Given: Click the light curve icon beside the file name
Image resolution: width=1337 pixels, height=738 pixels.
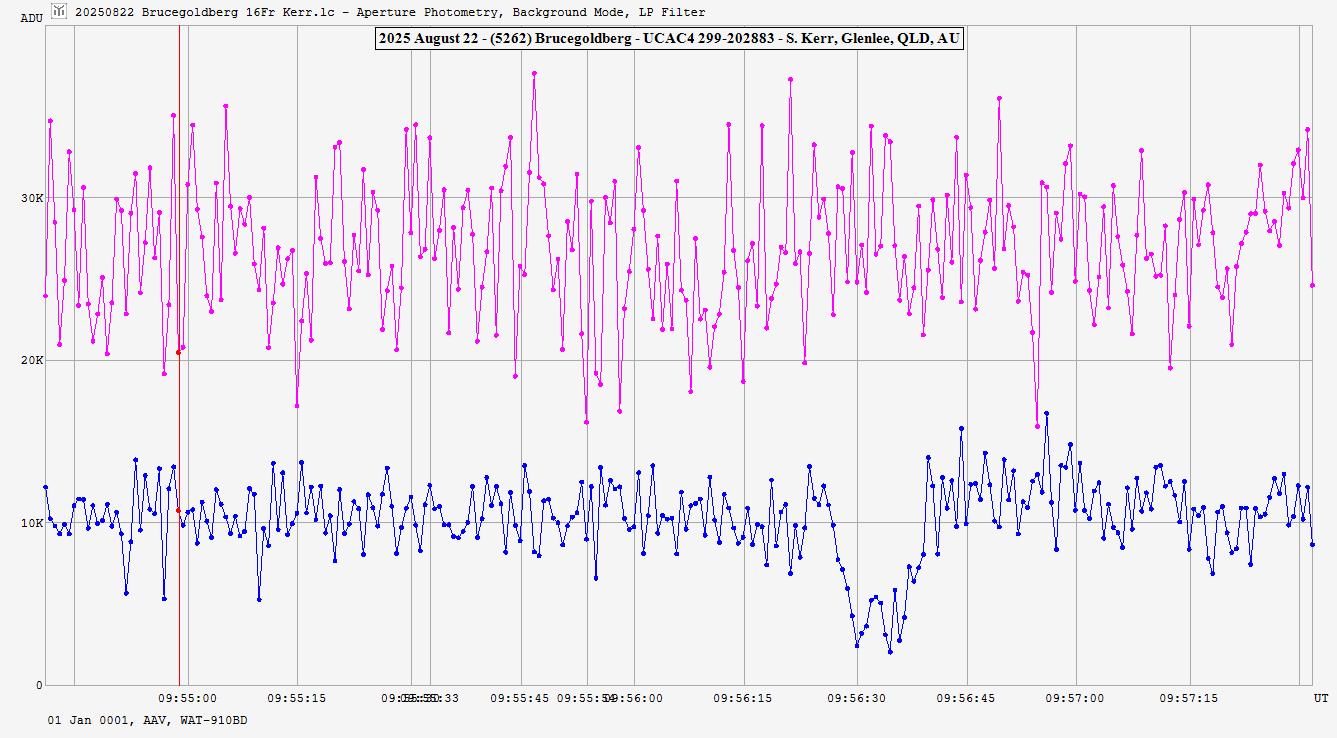Looking at the screenshot, I should point(59,11).
